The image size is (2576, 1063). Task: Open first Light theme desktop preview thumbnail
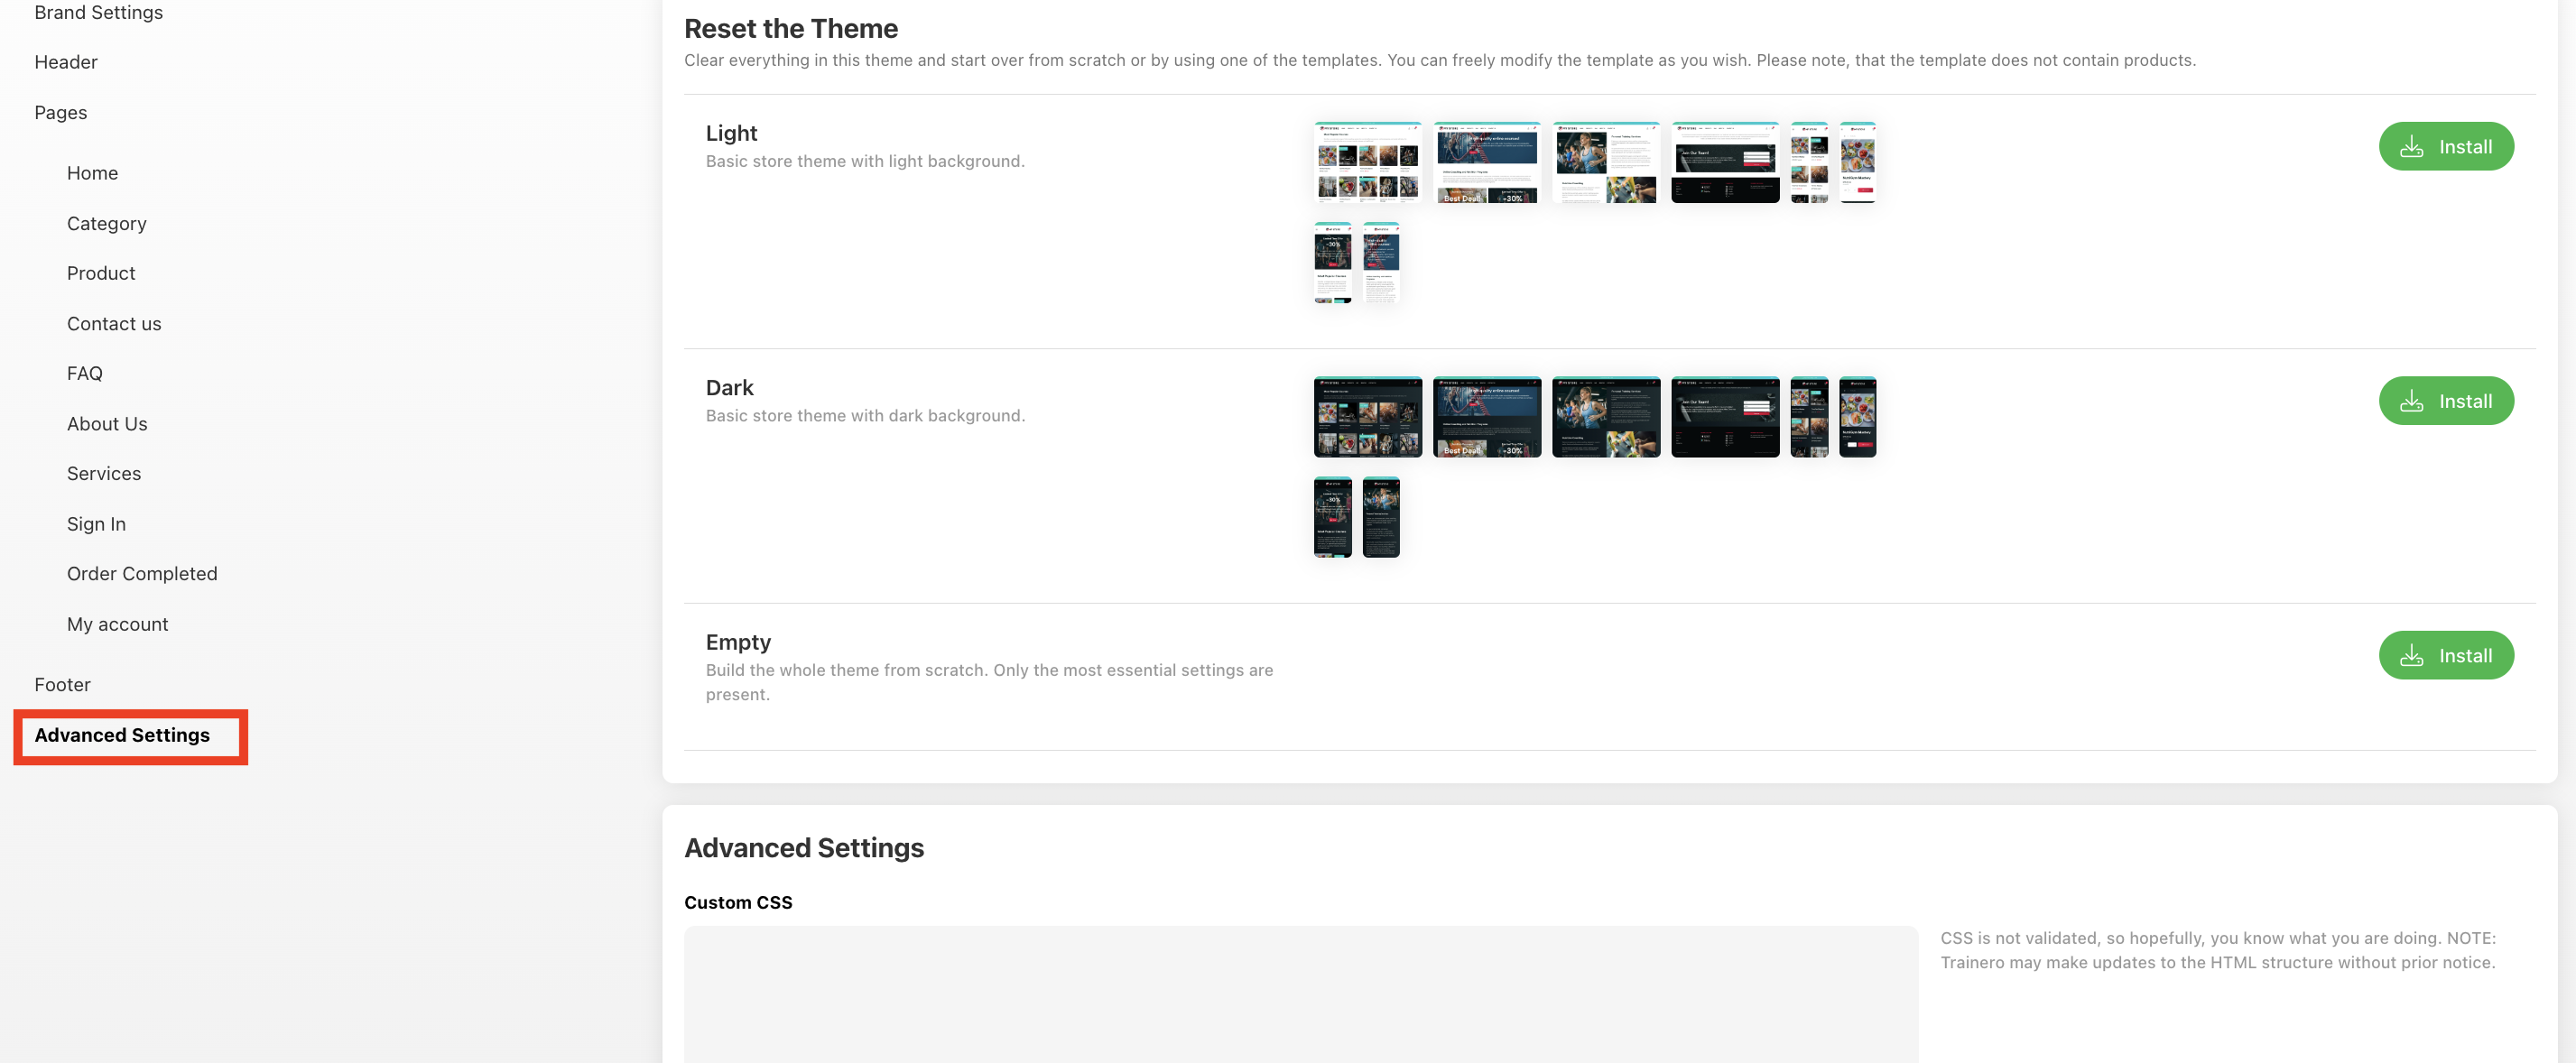[x=1367, y=162]
